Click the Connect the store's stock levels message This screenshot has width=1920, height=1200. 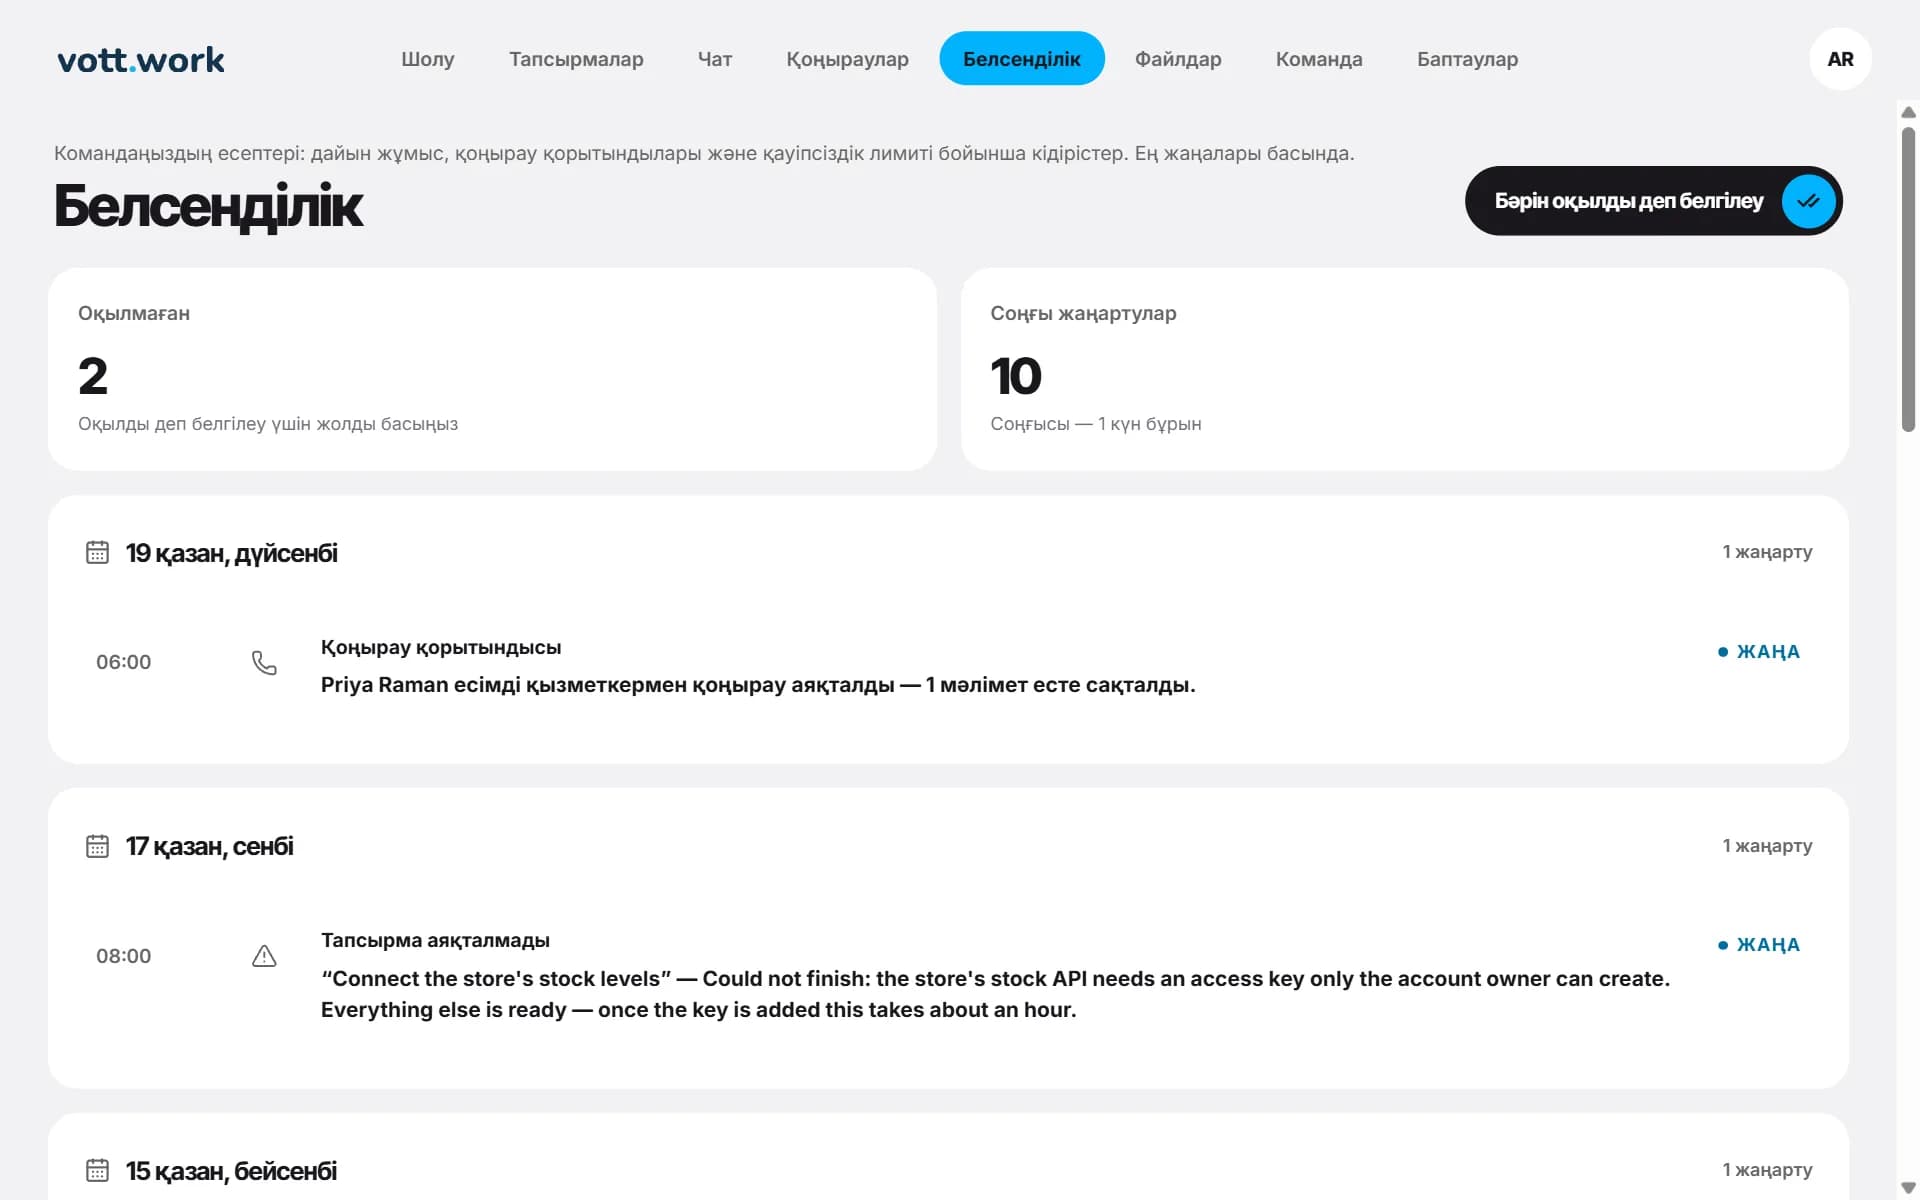995,994
